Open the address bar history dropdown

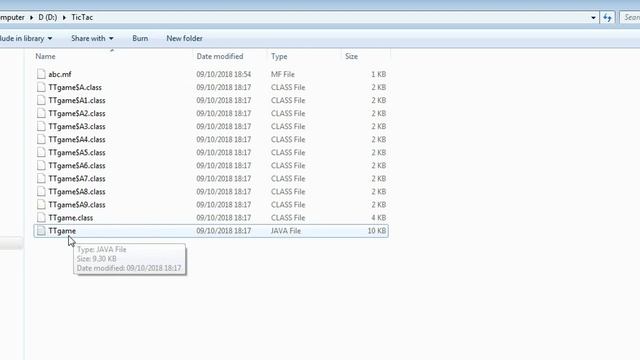tap(593, 18)
